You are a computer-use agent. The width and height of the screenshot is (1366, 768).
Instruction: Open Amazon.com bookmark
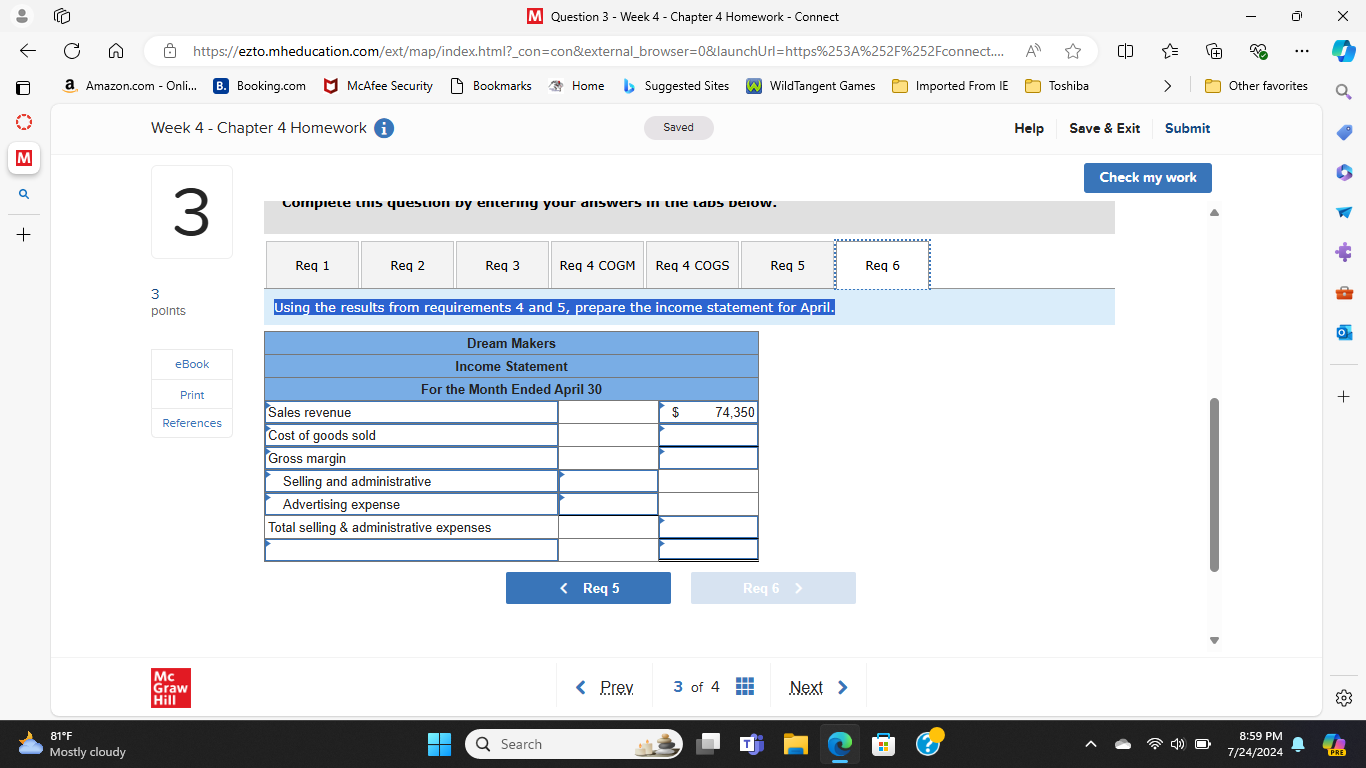click(130, 86)
